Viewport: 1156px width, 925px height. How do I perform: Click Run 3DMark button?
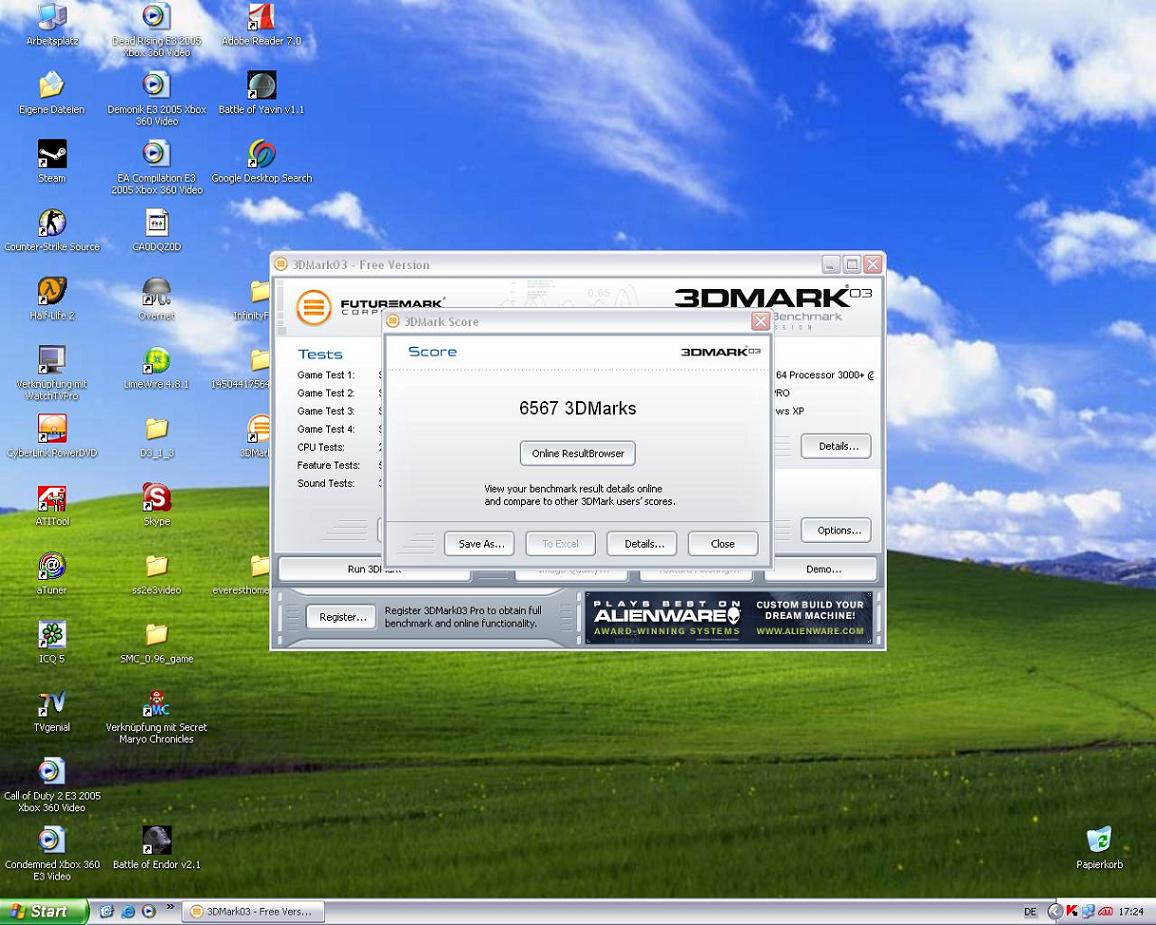coord(375,569)
